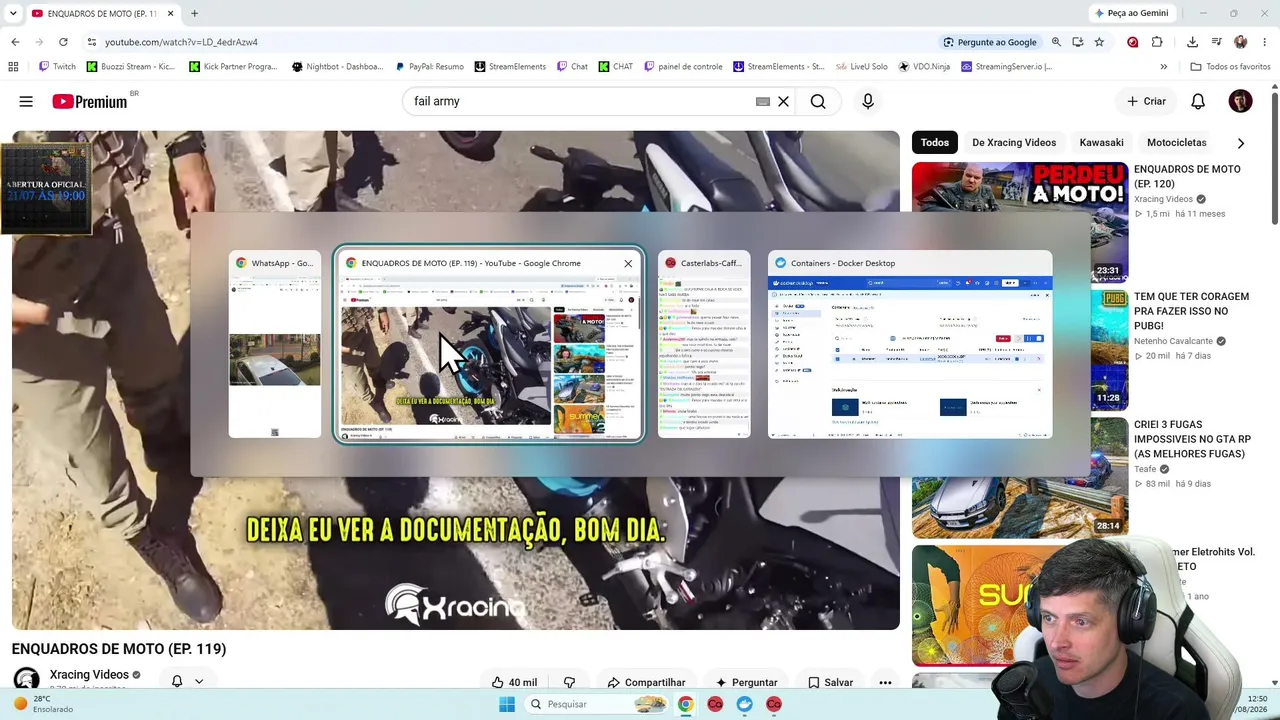Select the Todos filter chip
Screen dimensions: 1280x720
coord(935,142)
